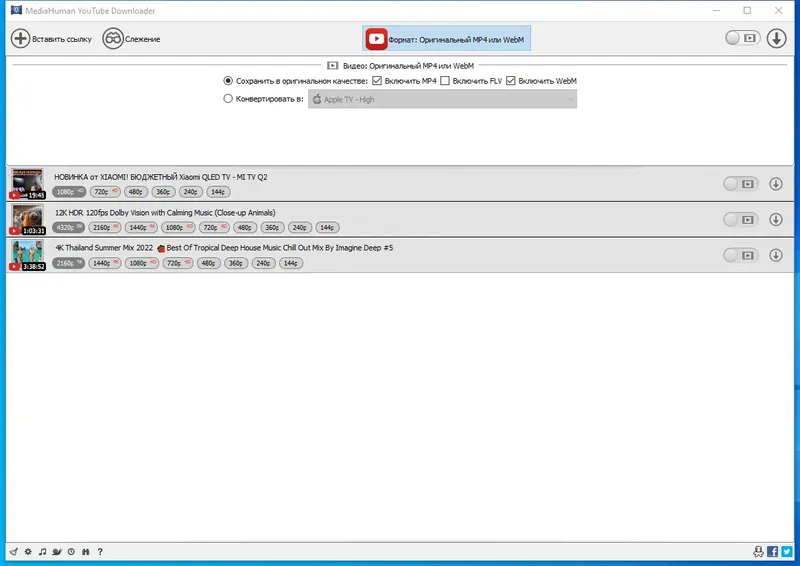Image resolution: width=800 pixels, height=566 pixels.
Task: Open the Формат: Оригинальный MP4 или WebM selector
Action: click(x=446, y=39)
